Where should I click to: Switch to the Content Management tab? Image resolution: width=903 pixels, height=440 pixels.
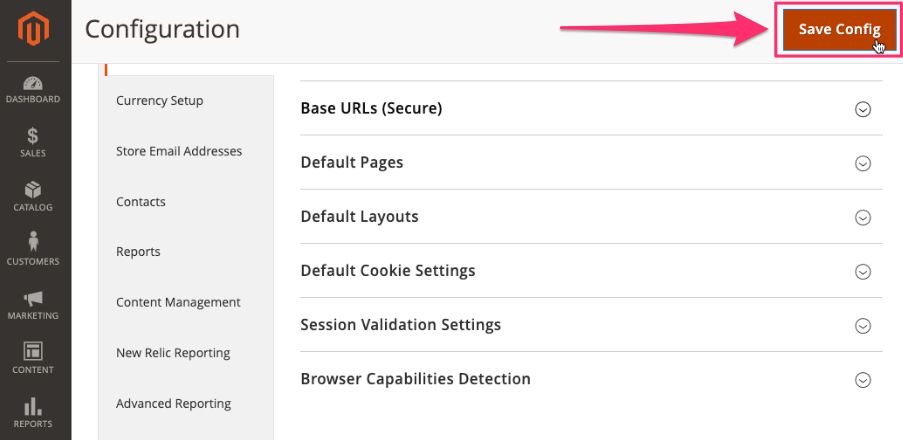178,302
